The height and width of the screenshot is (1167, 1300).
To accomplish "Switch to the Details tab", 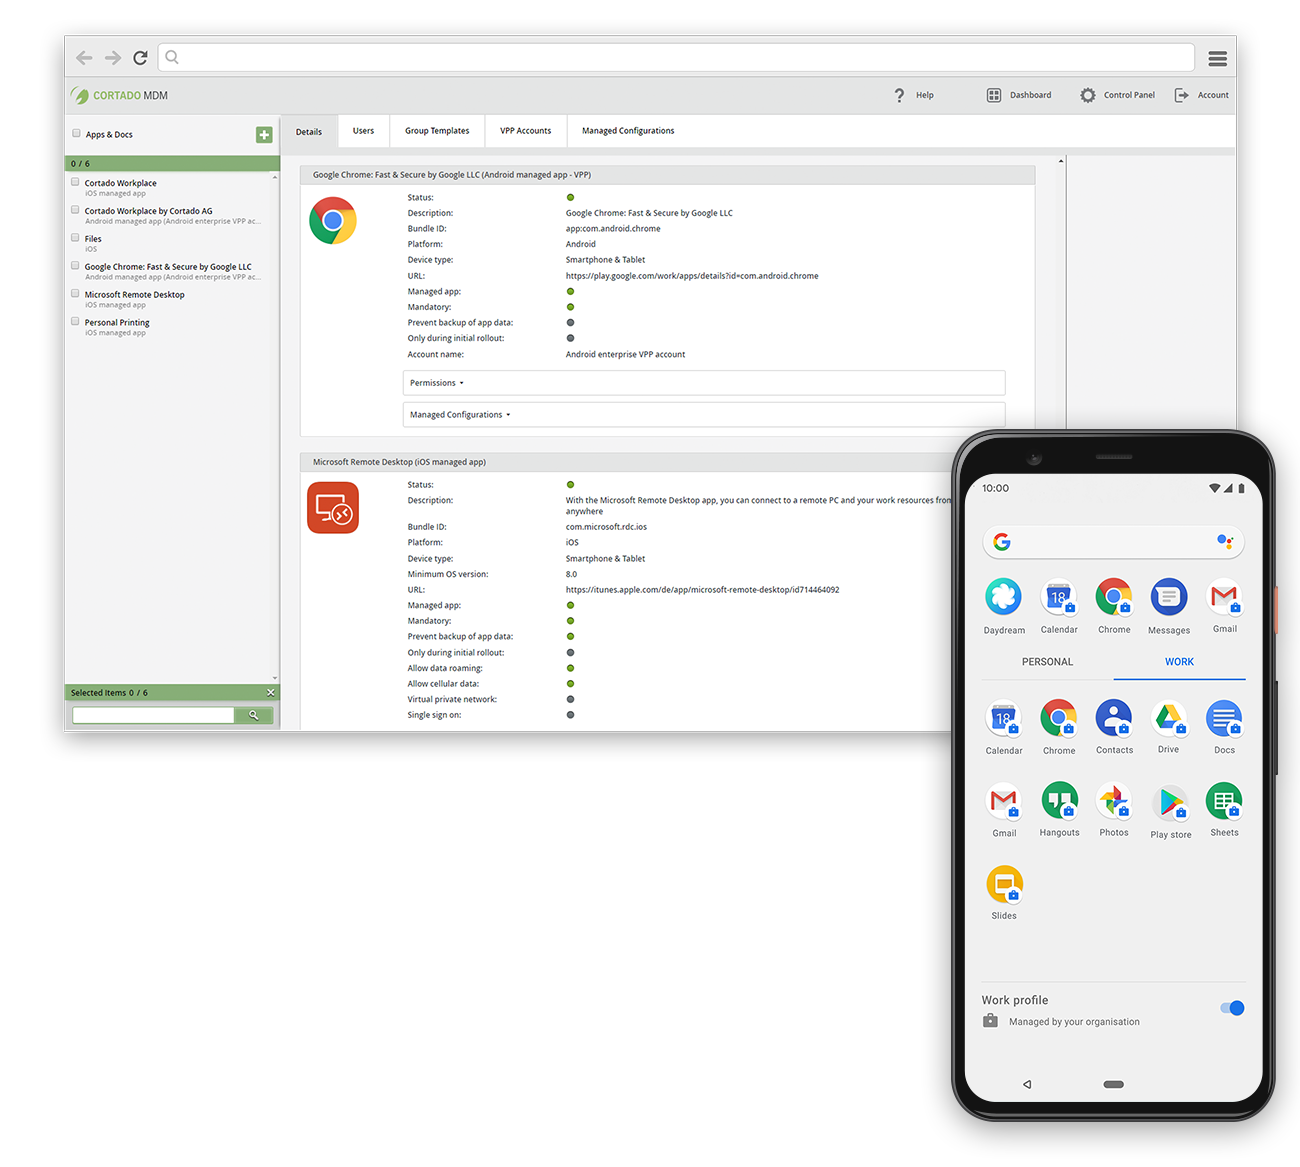I will pyautogui.click(x=309, y=132).
